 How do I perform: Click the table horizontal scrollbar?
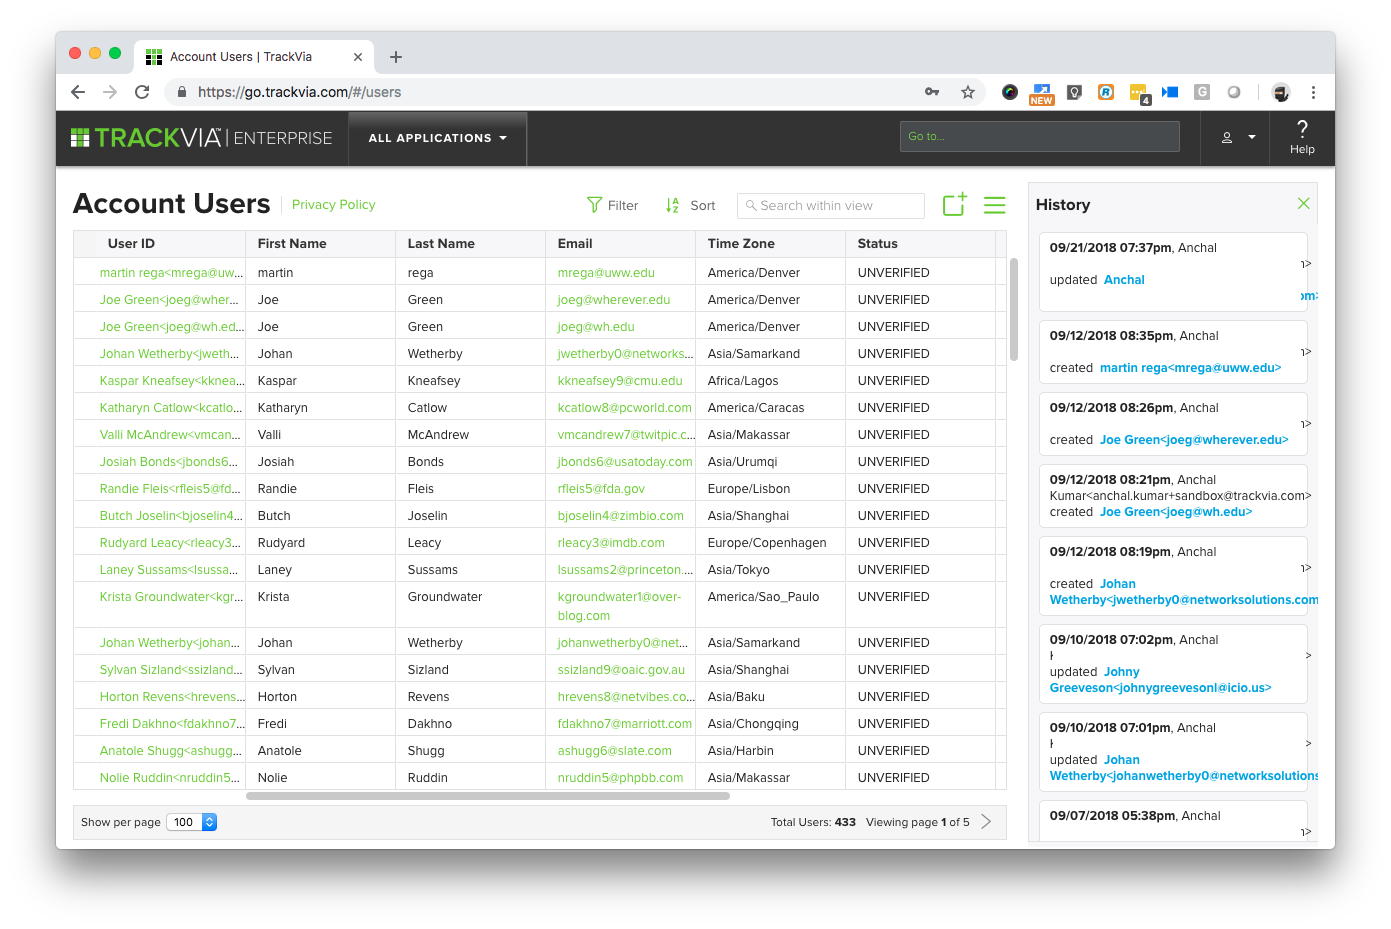pyautogui.click(x=488, y=796)
